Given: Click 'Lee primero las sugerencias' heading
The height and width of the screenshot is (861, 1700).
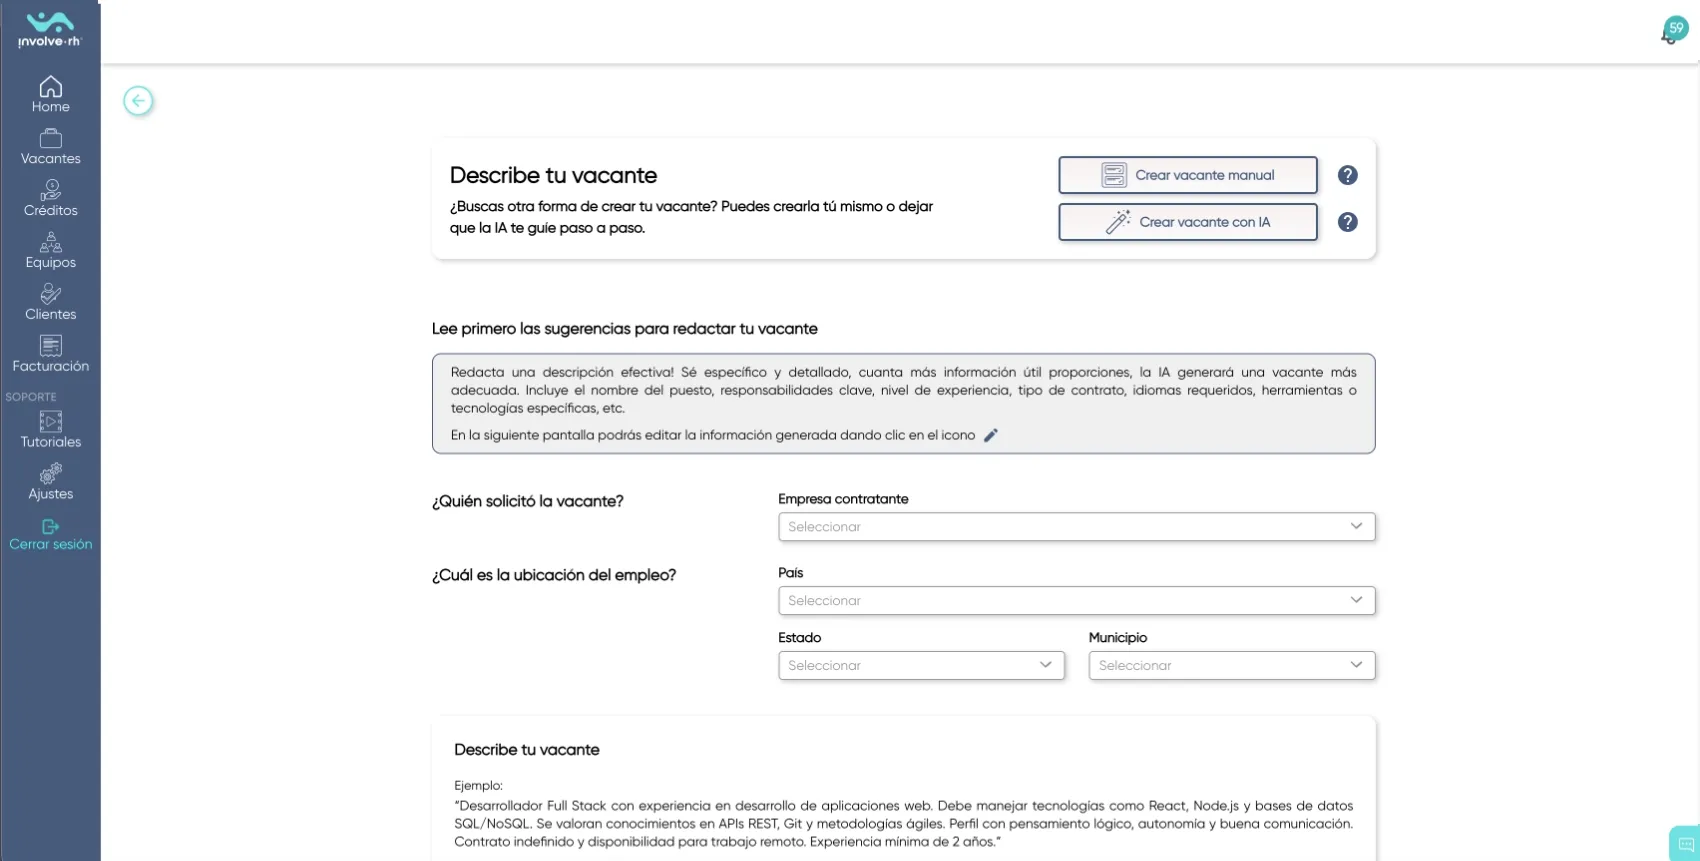Looking at the screenshot, I should [x=625, y=329].
